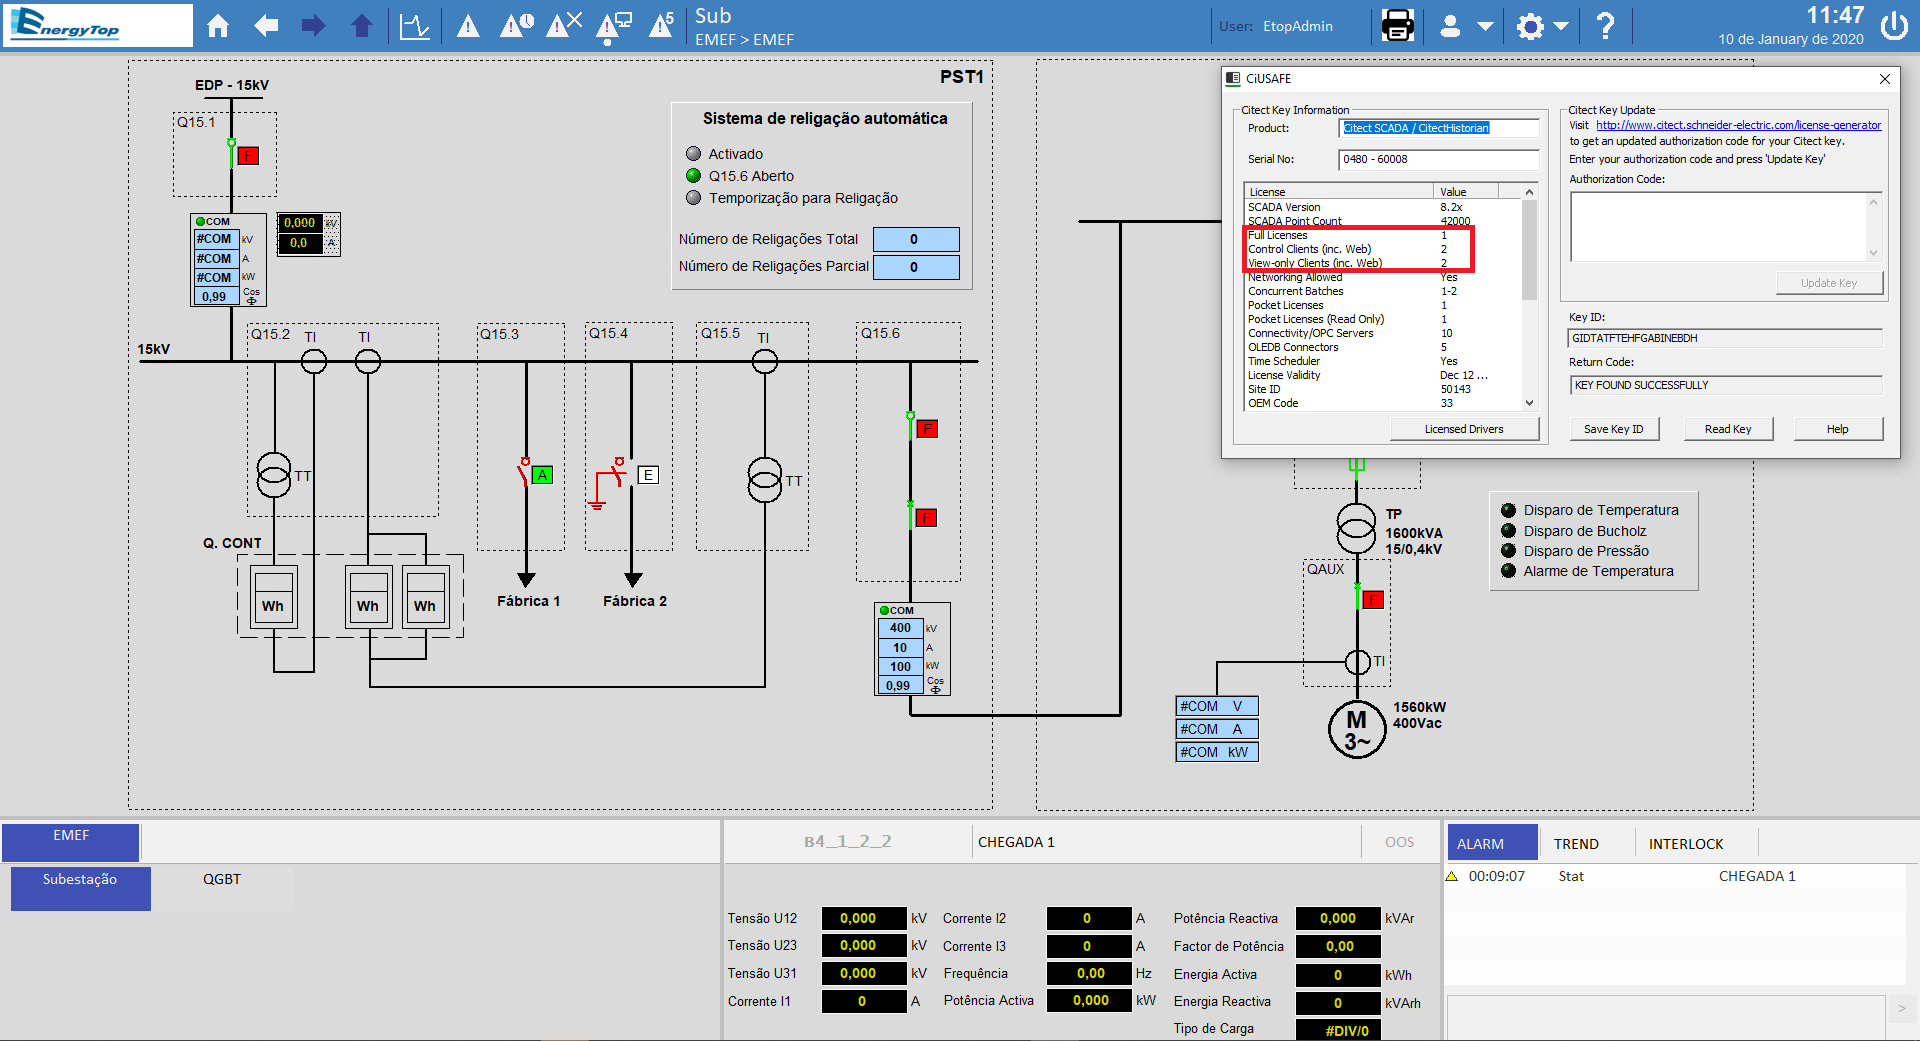1920x1041 pixels.
Task: Go up one level with up arrow
Action: (362, 26)
